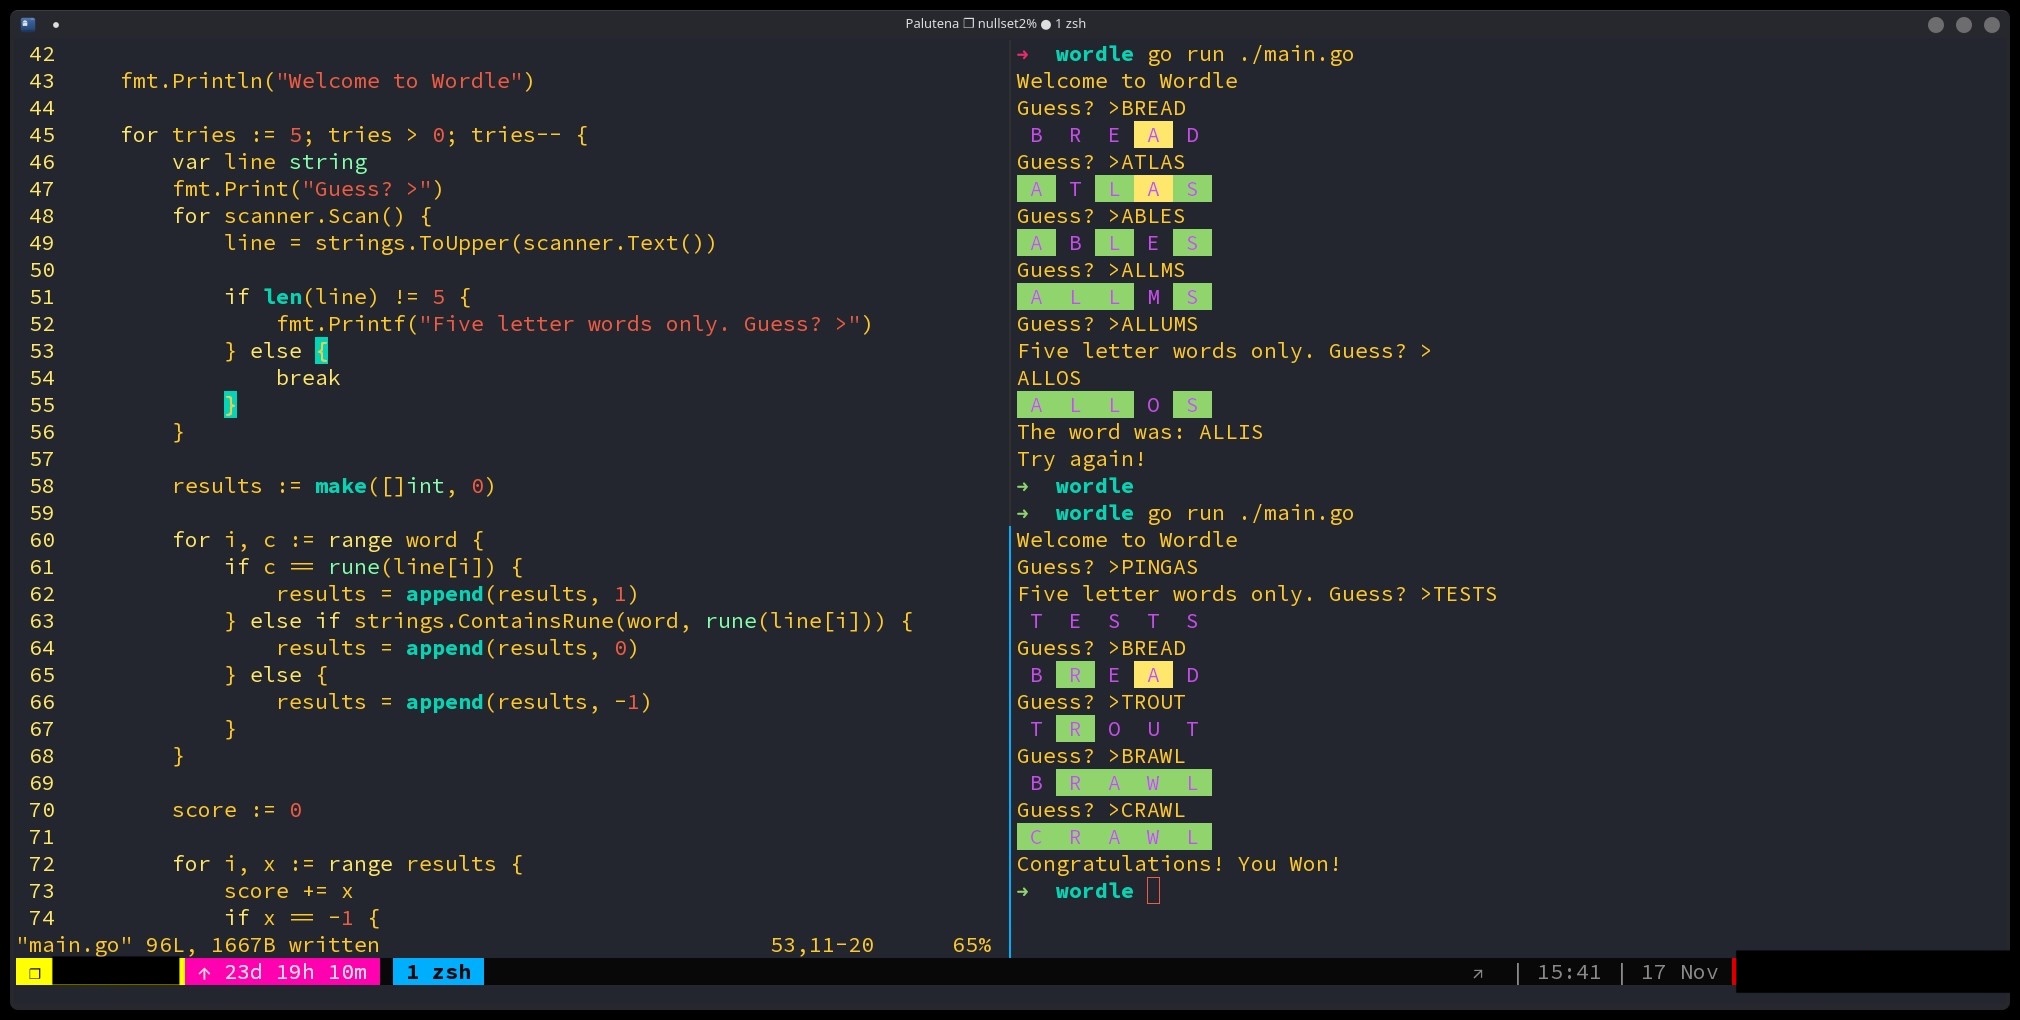
Task: Click the "Try again!" output line
Action: [1081, 459]
